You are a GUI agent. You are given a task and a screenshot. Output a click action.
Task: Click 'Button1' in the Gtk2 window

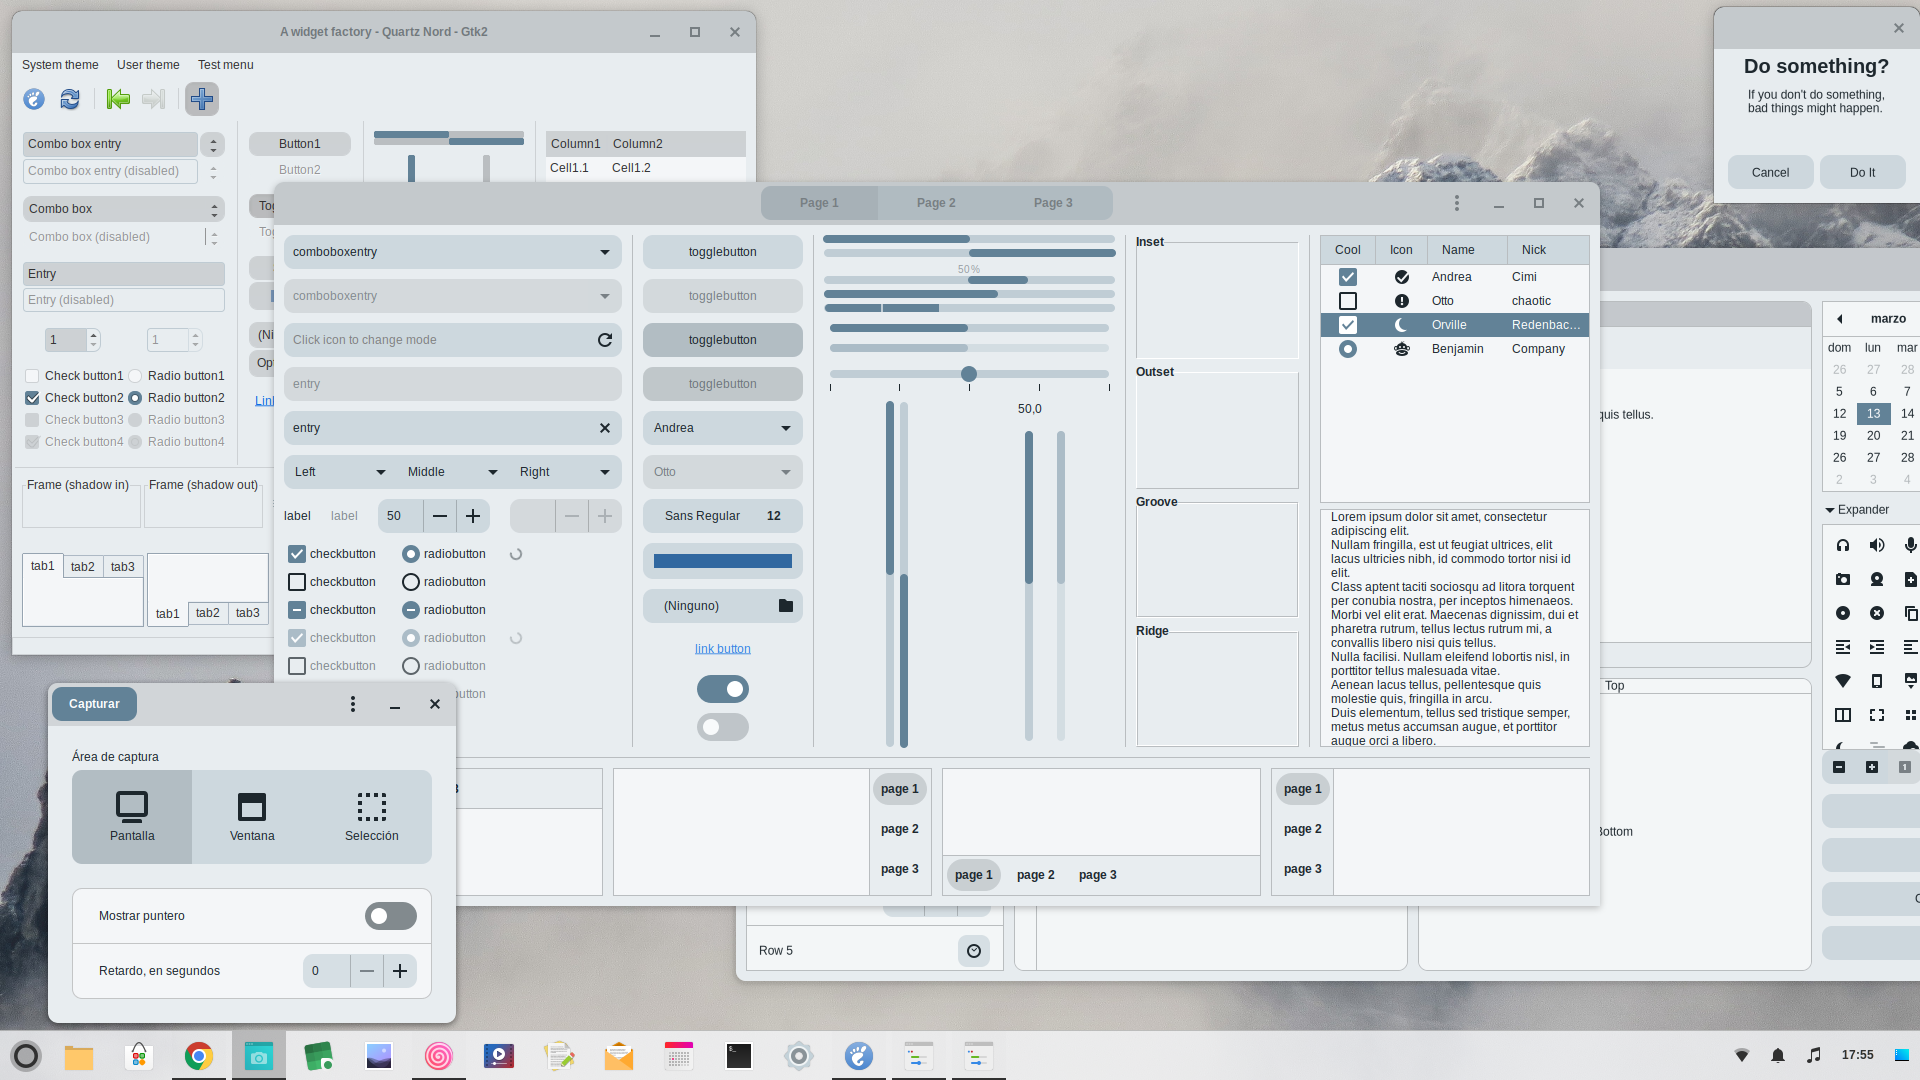pos(300,144)
